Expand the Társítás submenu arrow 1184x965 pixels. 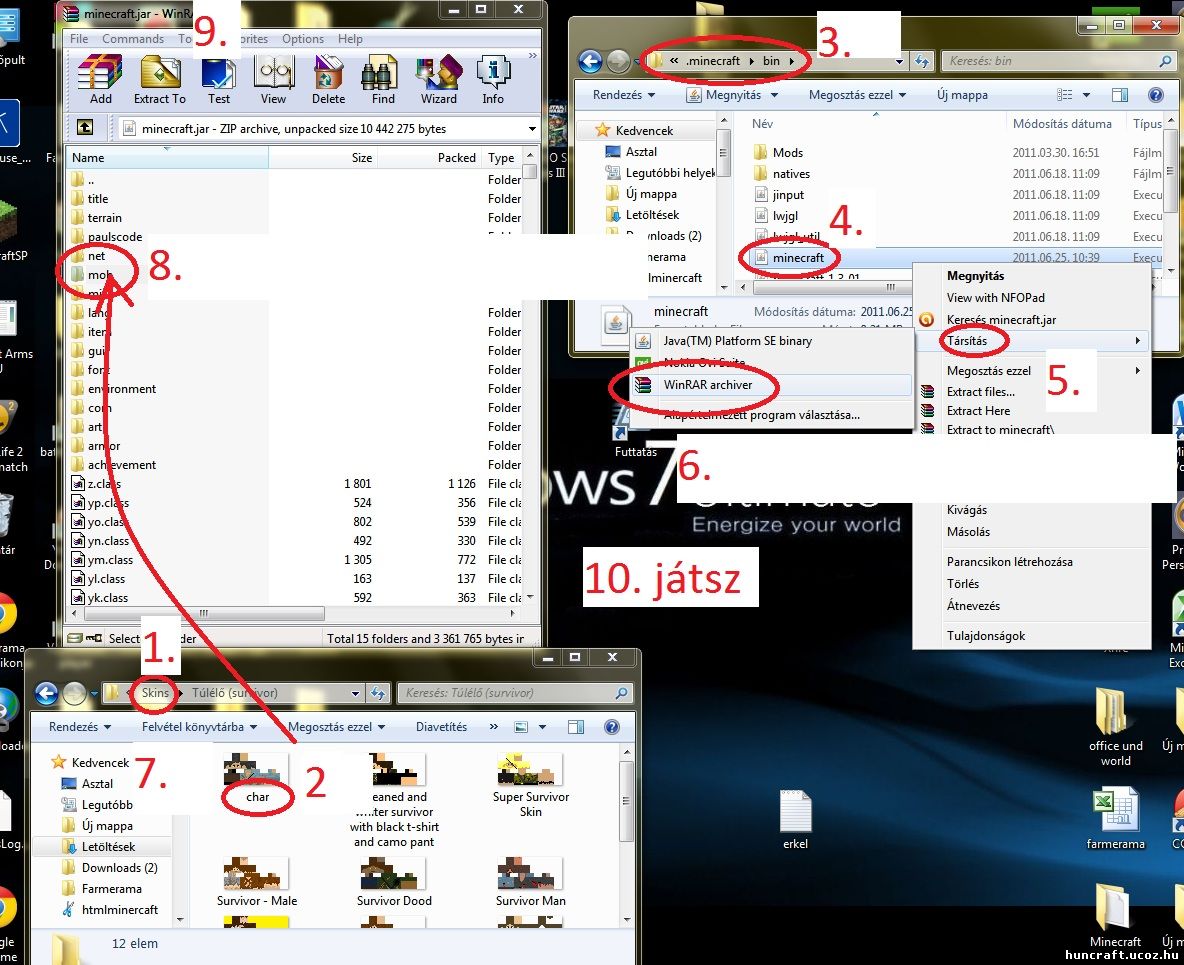click(1137, 341)
